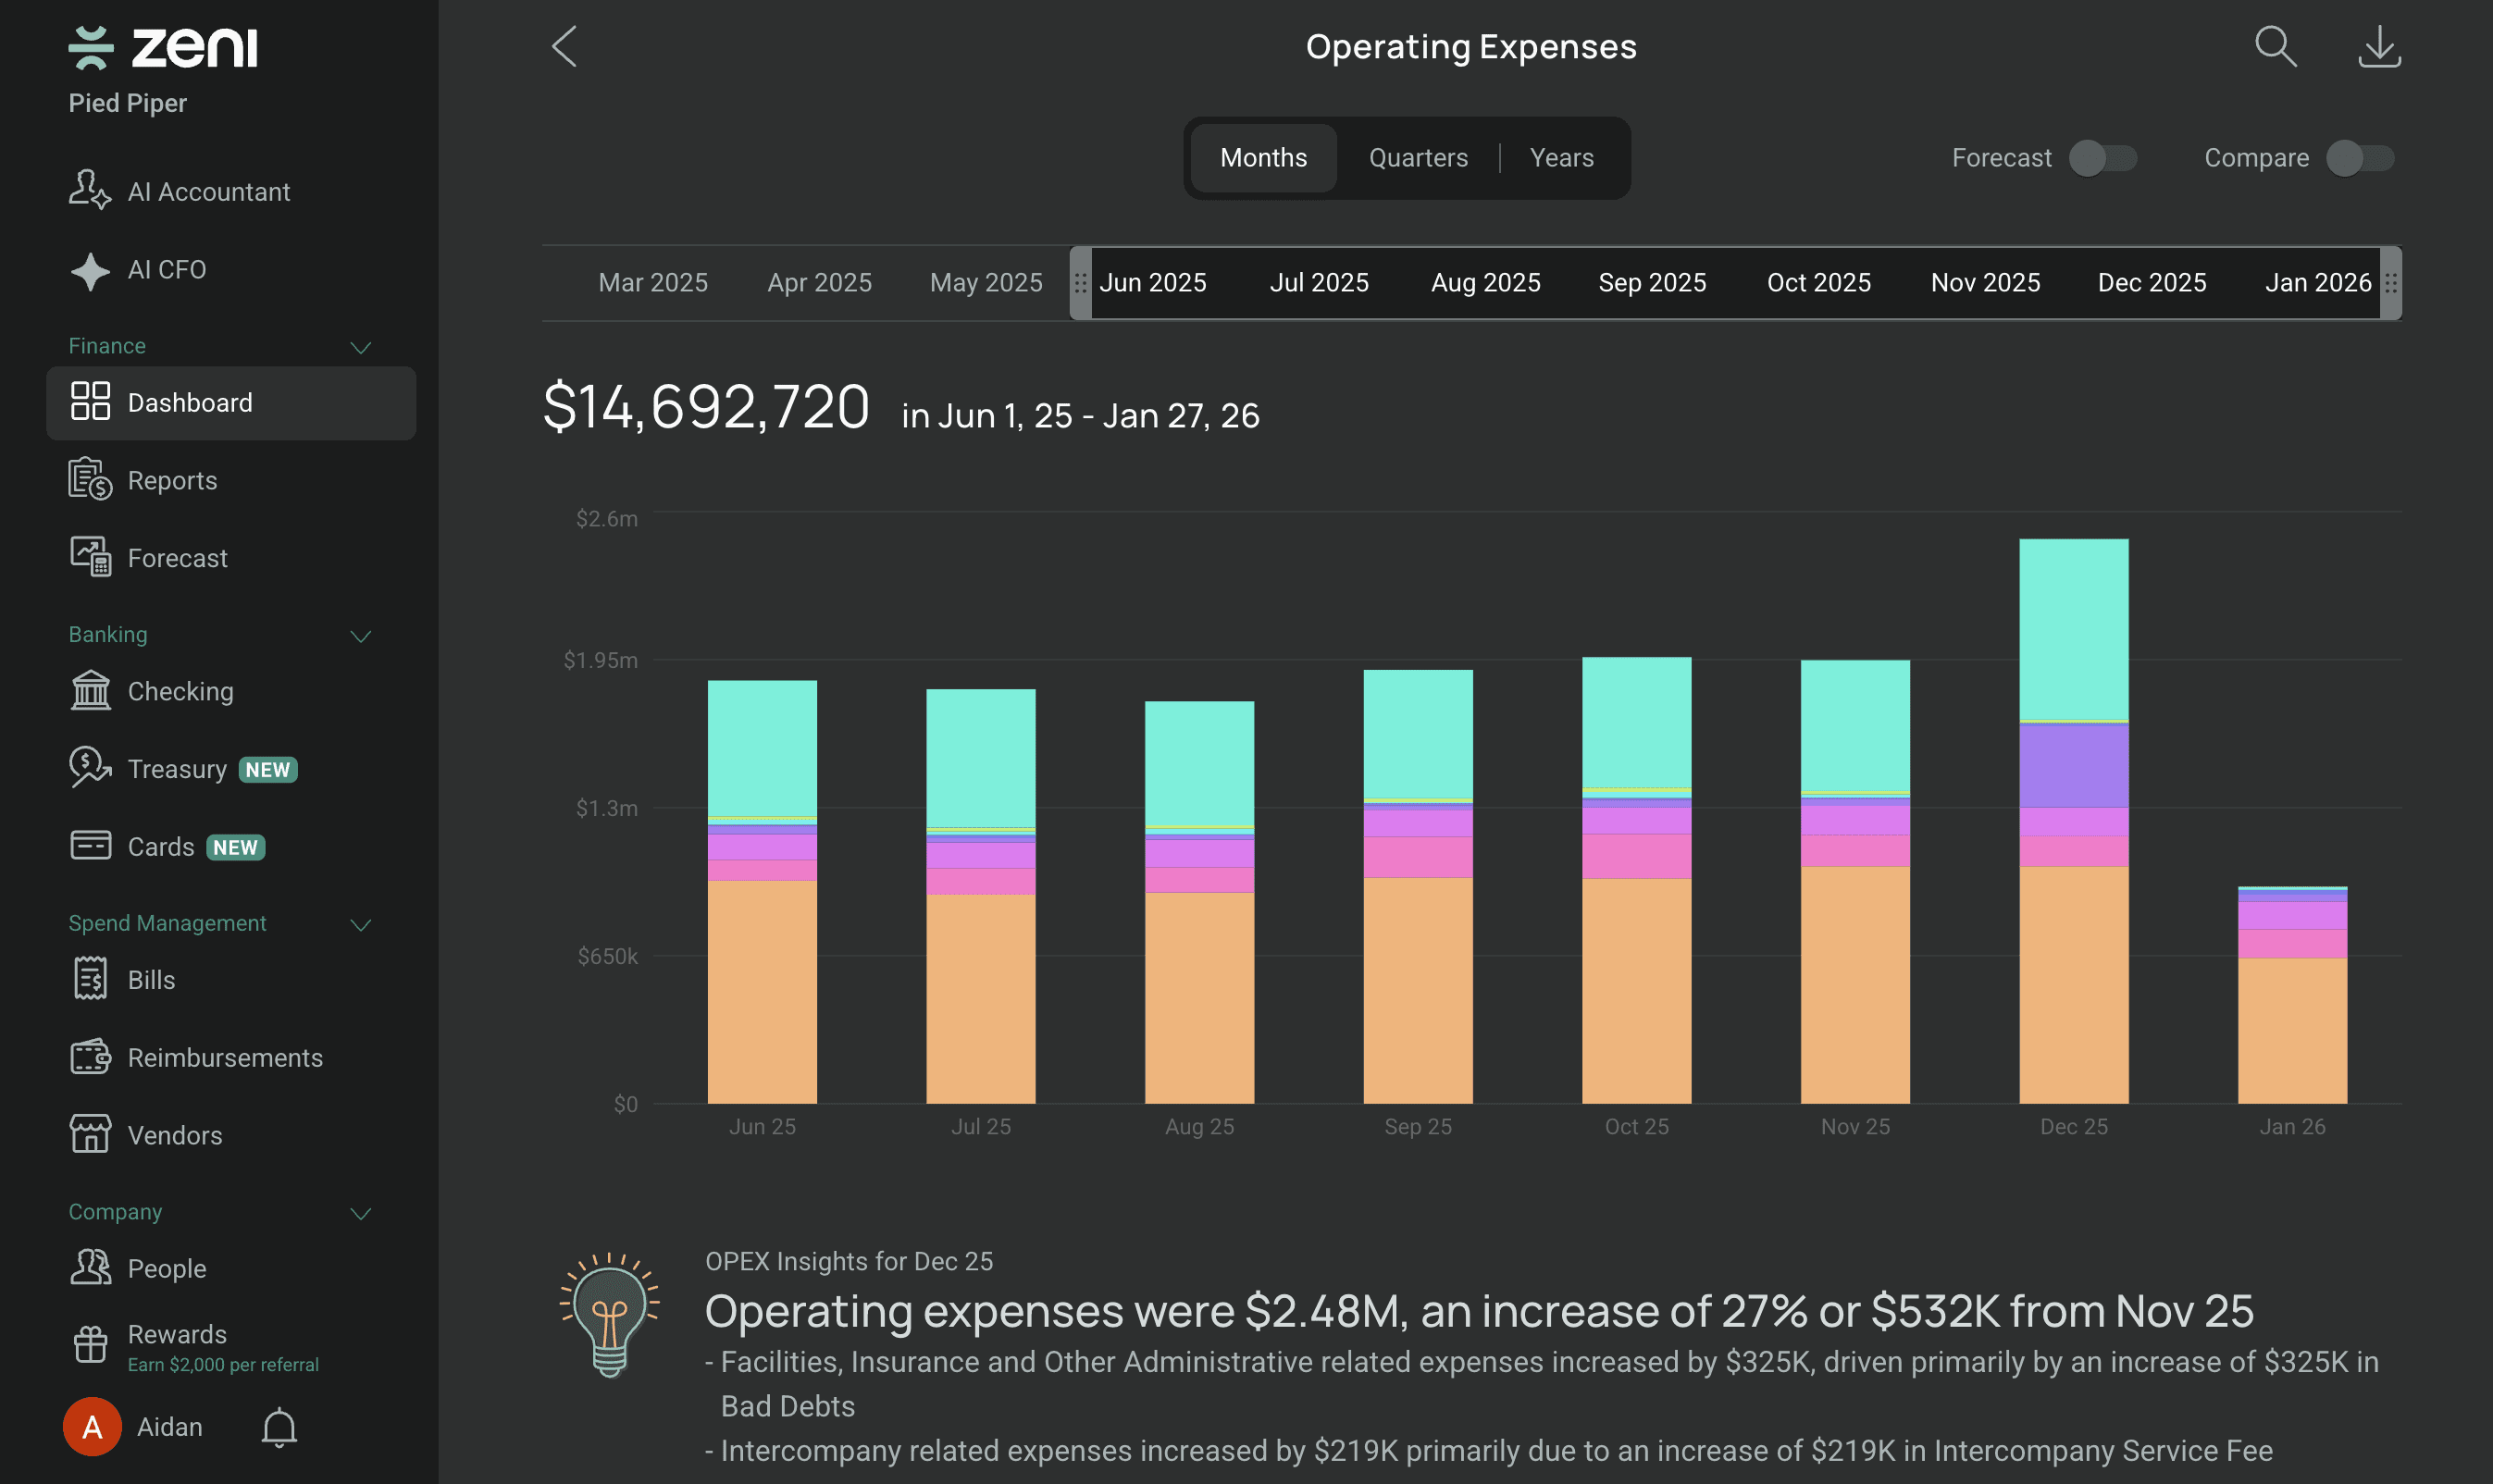Screen dimensions: 2493x1484
Task: Click the Treasury icon in Banking
Action: 90,768
